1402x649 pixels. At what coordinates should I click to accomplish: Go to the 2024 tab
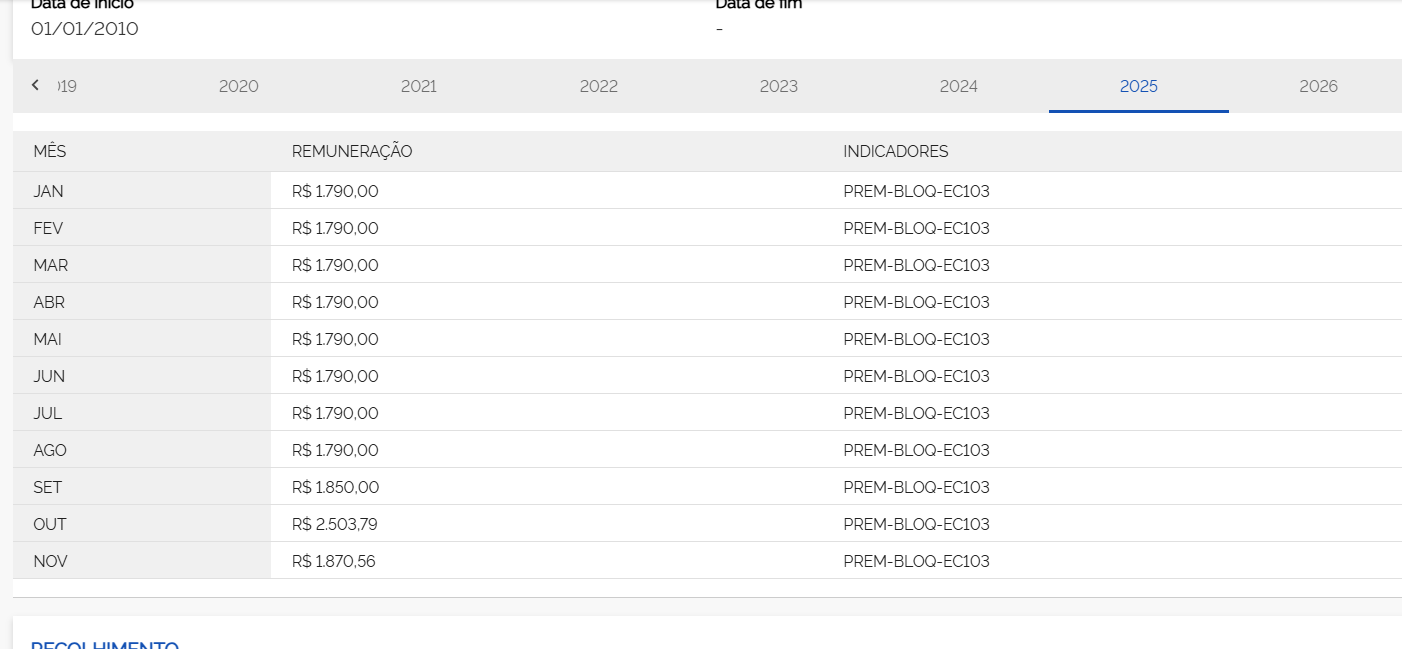coord(958,86)
